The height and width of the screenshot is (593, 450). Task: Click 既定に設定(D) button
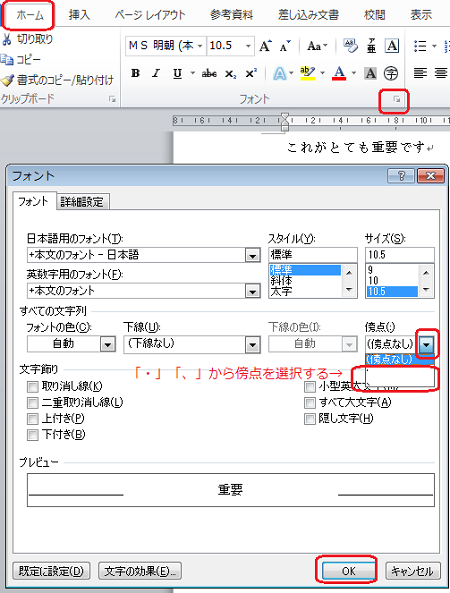point(51,571)
